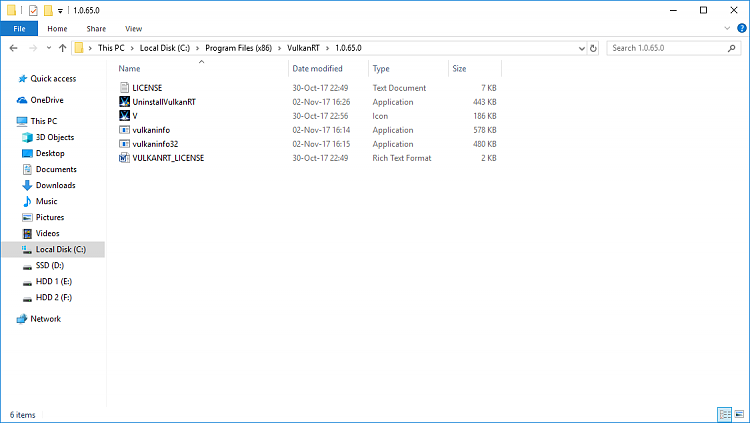This screenshot has width=750, height=423.
Task: Open Downloads folder in sidebar
Action: pos(55,185)
